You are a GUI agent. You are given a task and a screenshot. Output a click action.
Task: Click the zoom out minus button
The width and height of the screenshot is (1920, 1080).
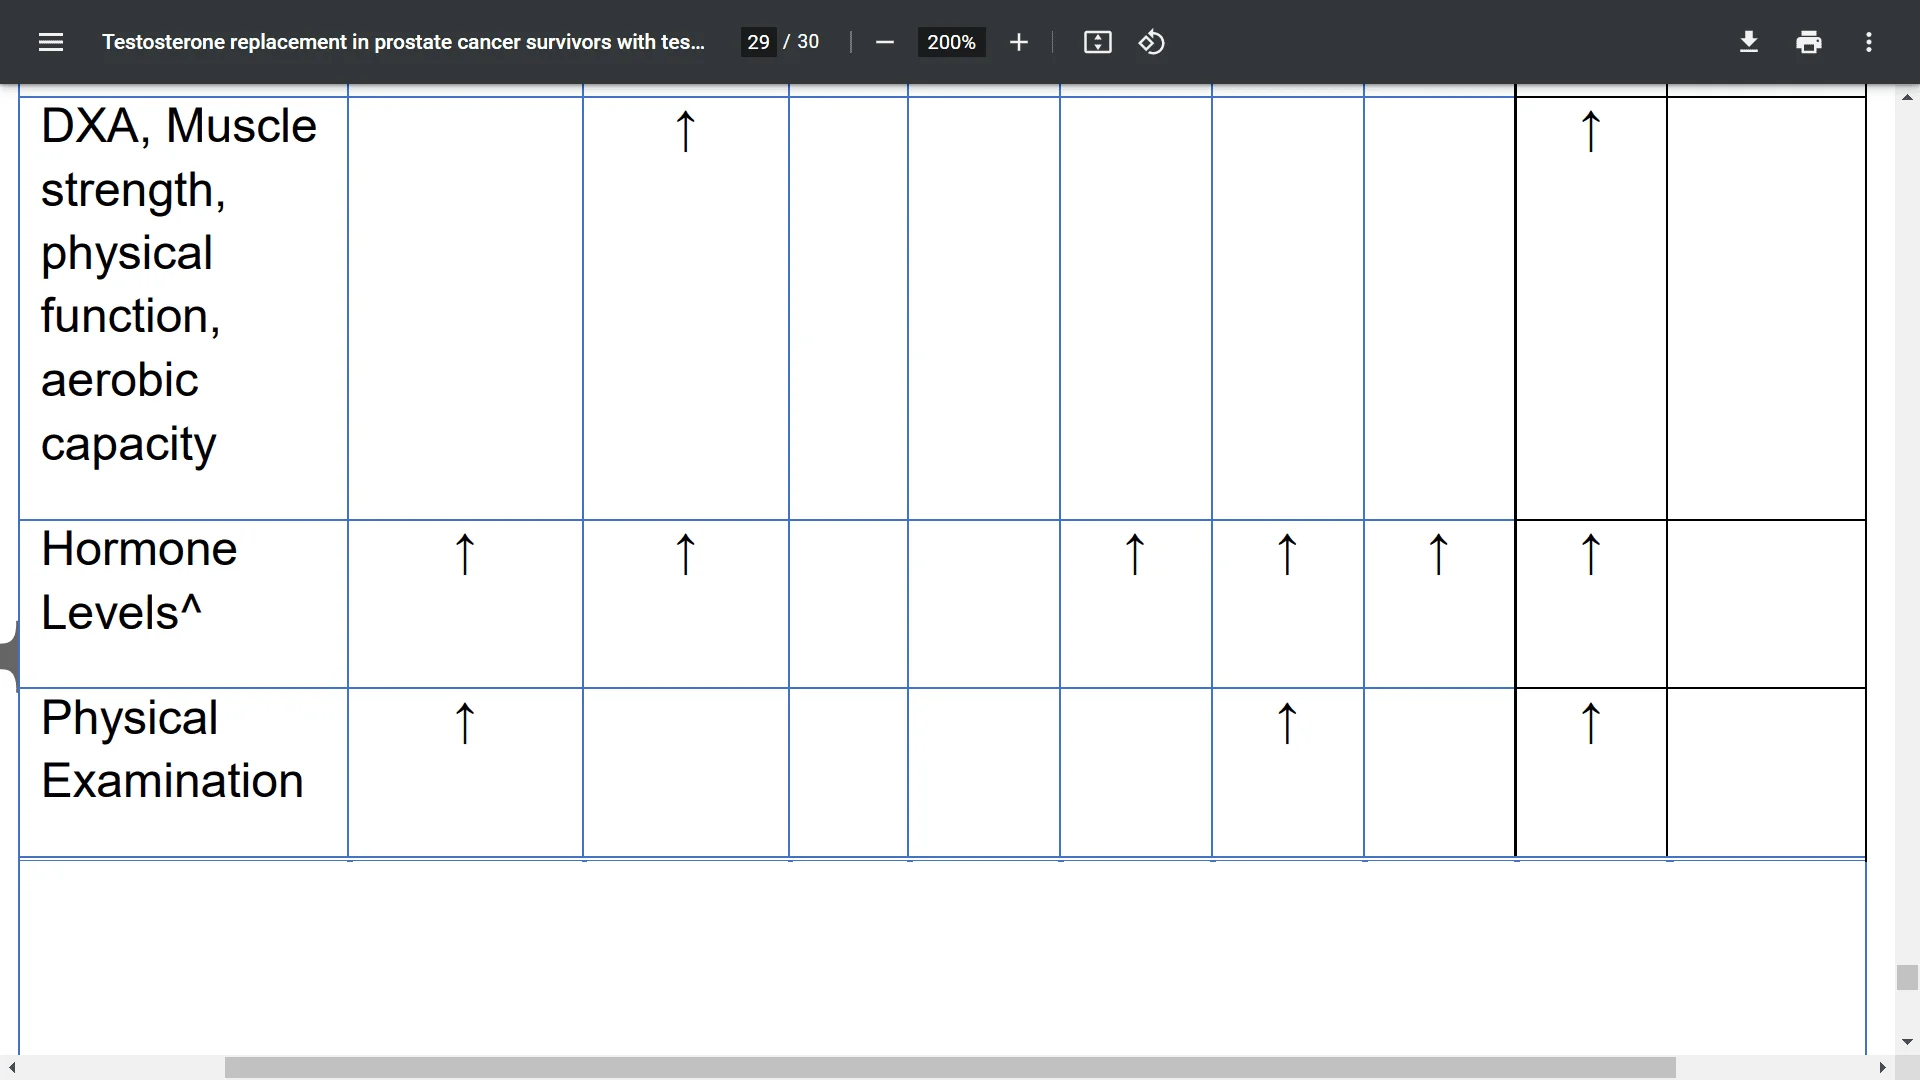coord(884,42)
